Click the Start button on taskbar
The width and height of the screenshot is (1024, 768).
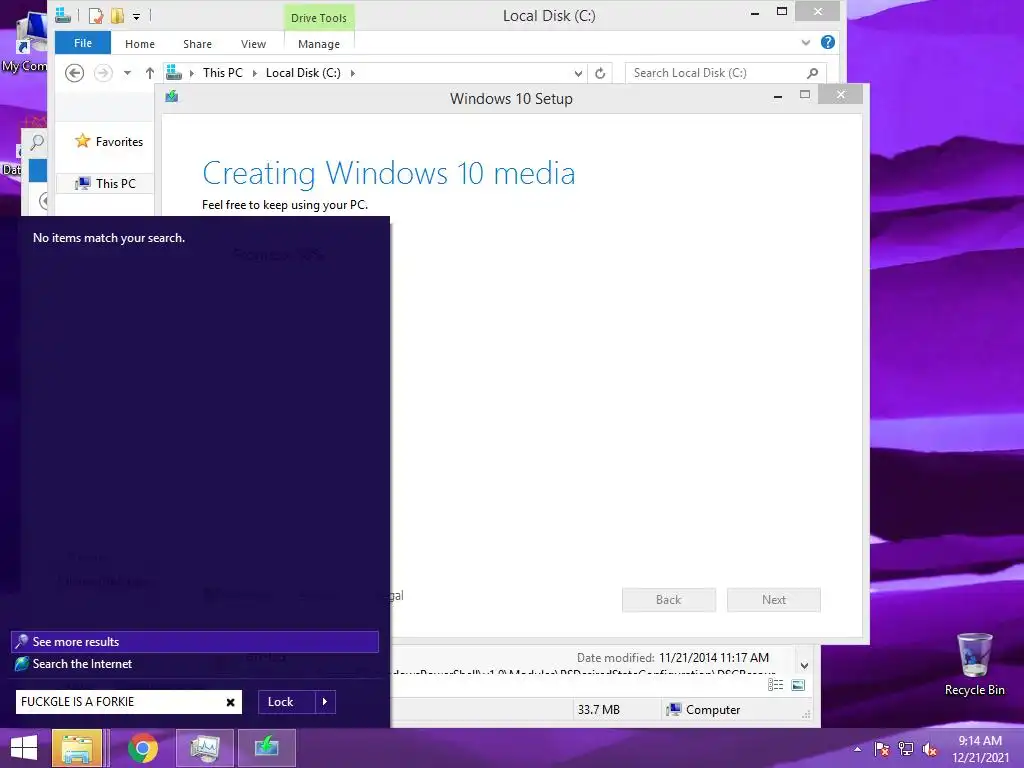click(24, 748)
